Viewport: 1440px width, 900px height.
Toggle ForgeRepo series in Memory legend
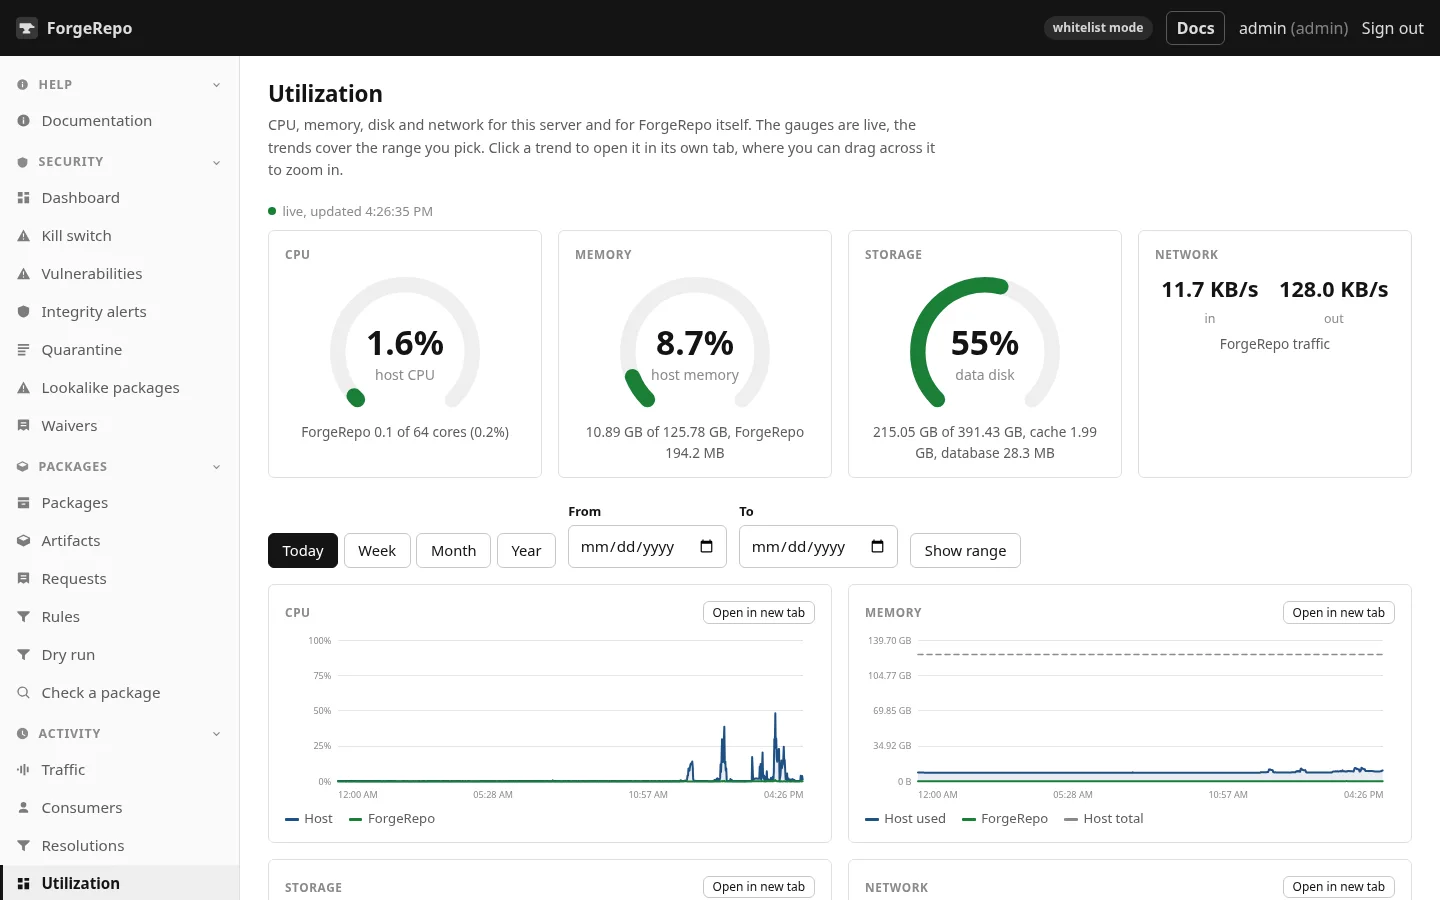[x=1005, y=819]
